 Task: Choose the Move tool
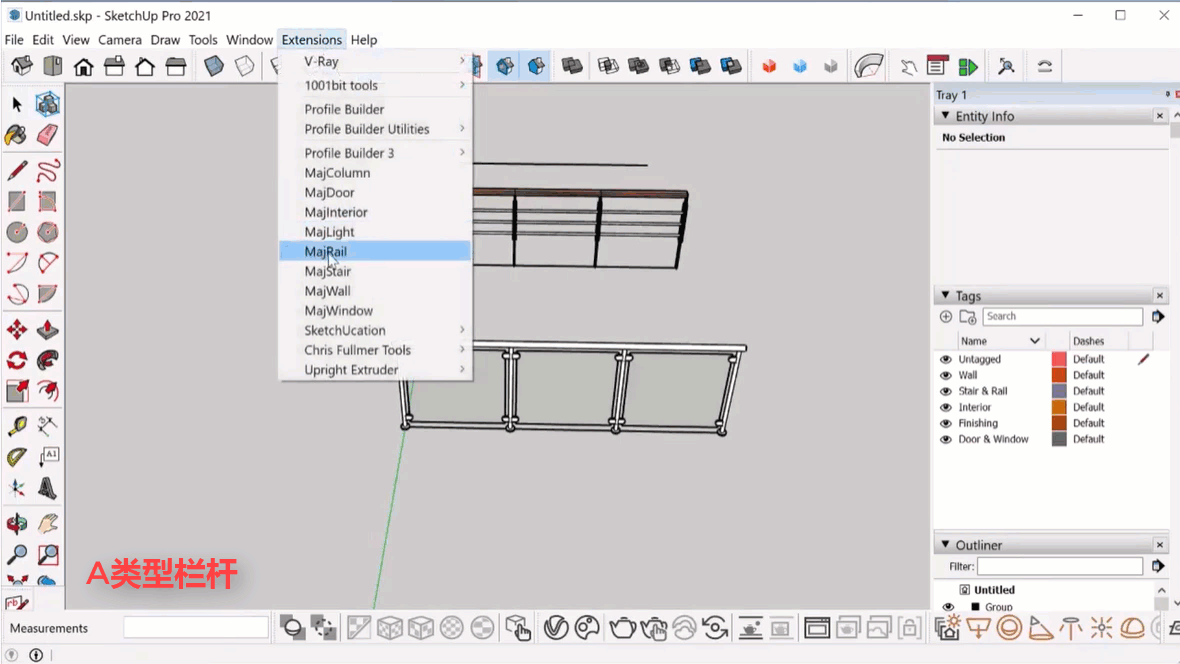coord(17,330)
